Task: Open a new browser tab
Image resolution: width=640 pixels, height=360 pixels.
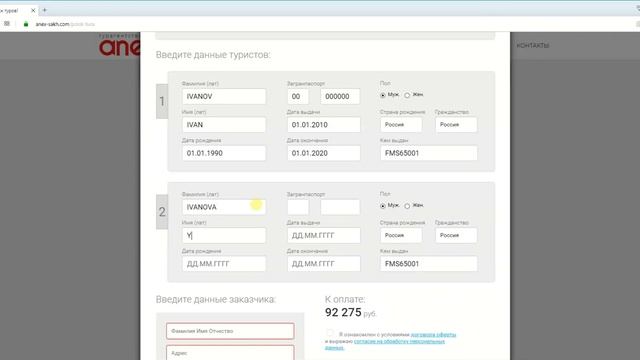Action: [44, 10]
